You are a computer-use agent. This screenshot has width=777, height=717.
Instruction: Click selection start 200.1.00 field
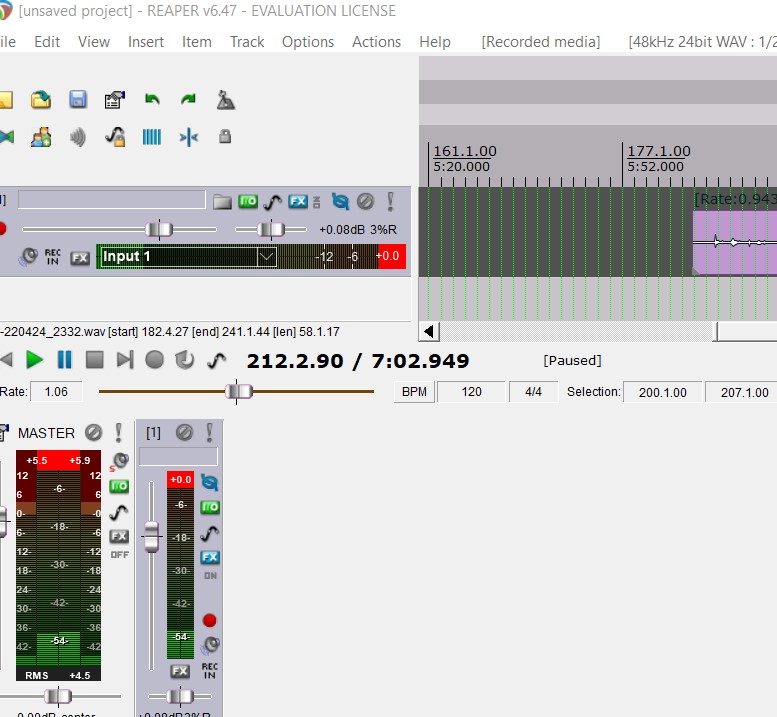(663, 392)
